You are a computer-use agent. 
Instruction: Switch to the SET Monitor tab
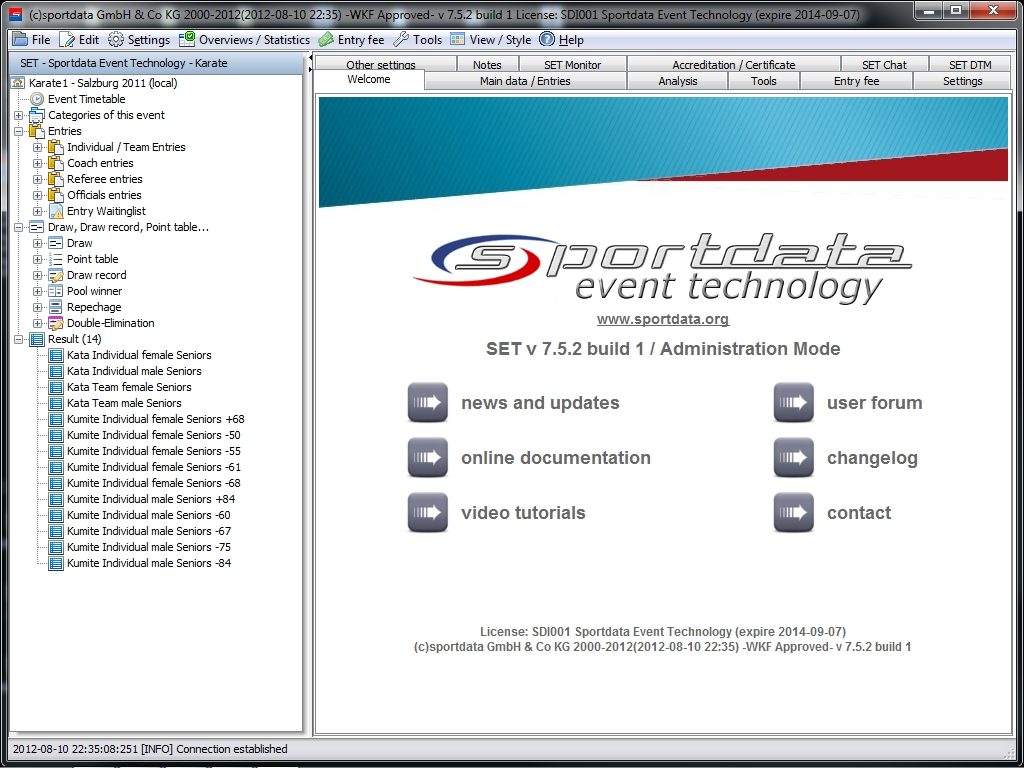pos(573,64)
